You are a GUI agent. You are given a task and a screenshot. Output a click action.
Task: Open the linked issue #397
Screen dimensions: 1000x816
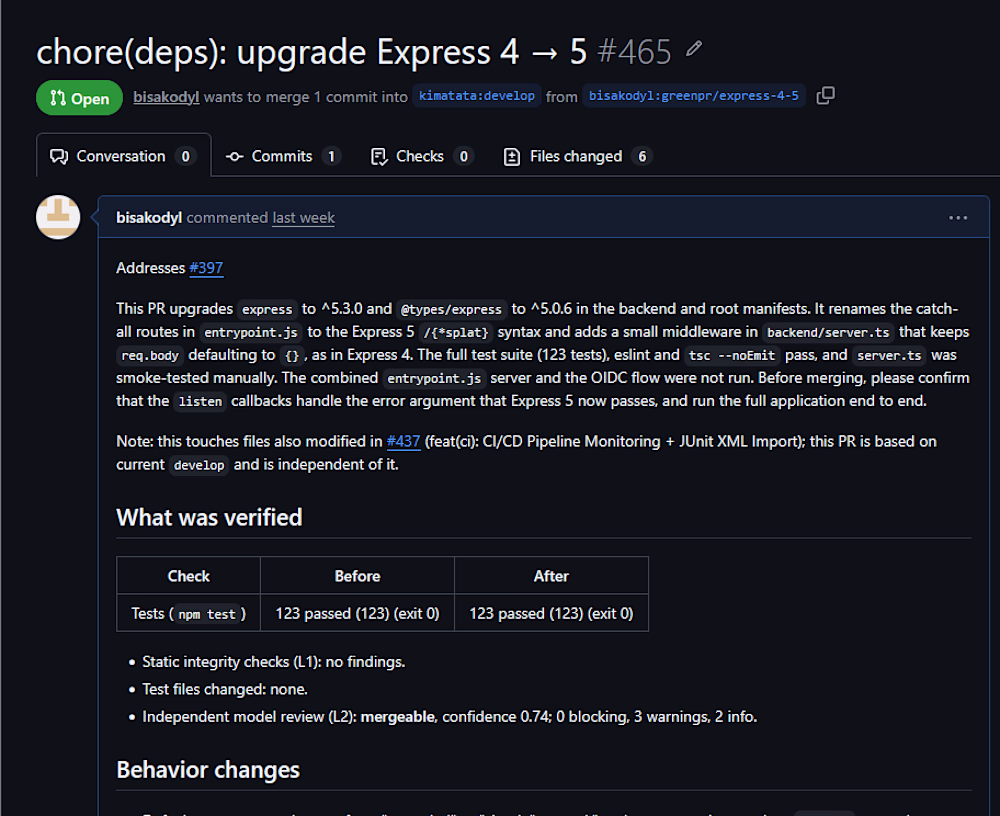pos(206,268)
